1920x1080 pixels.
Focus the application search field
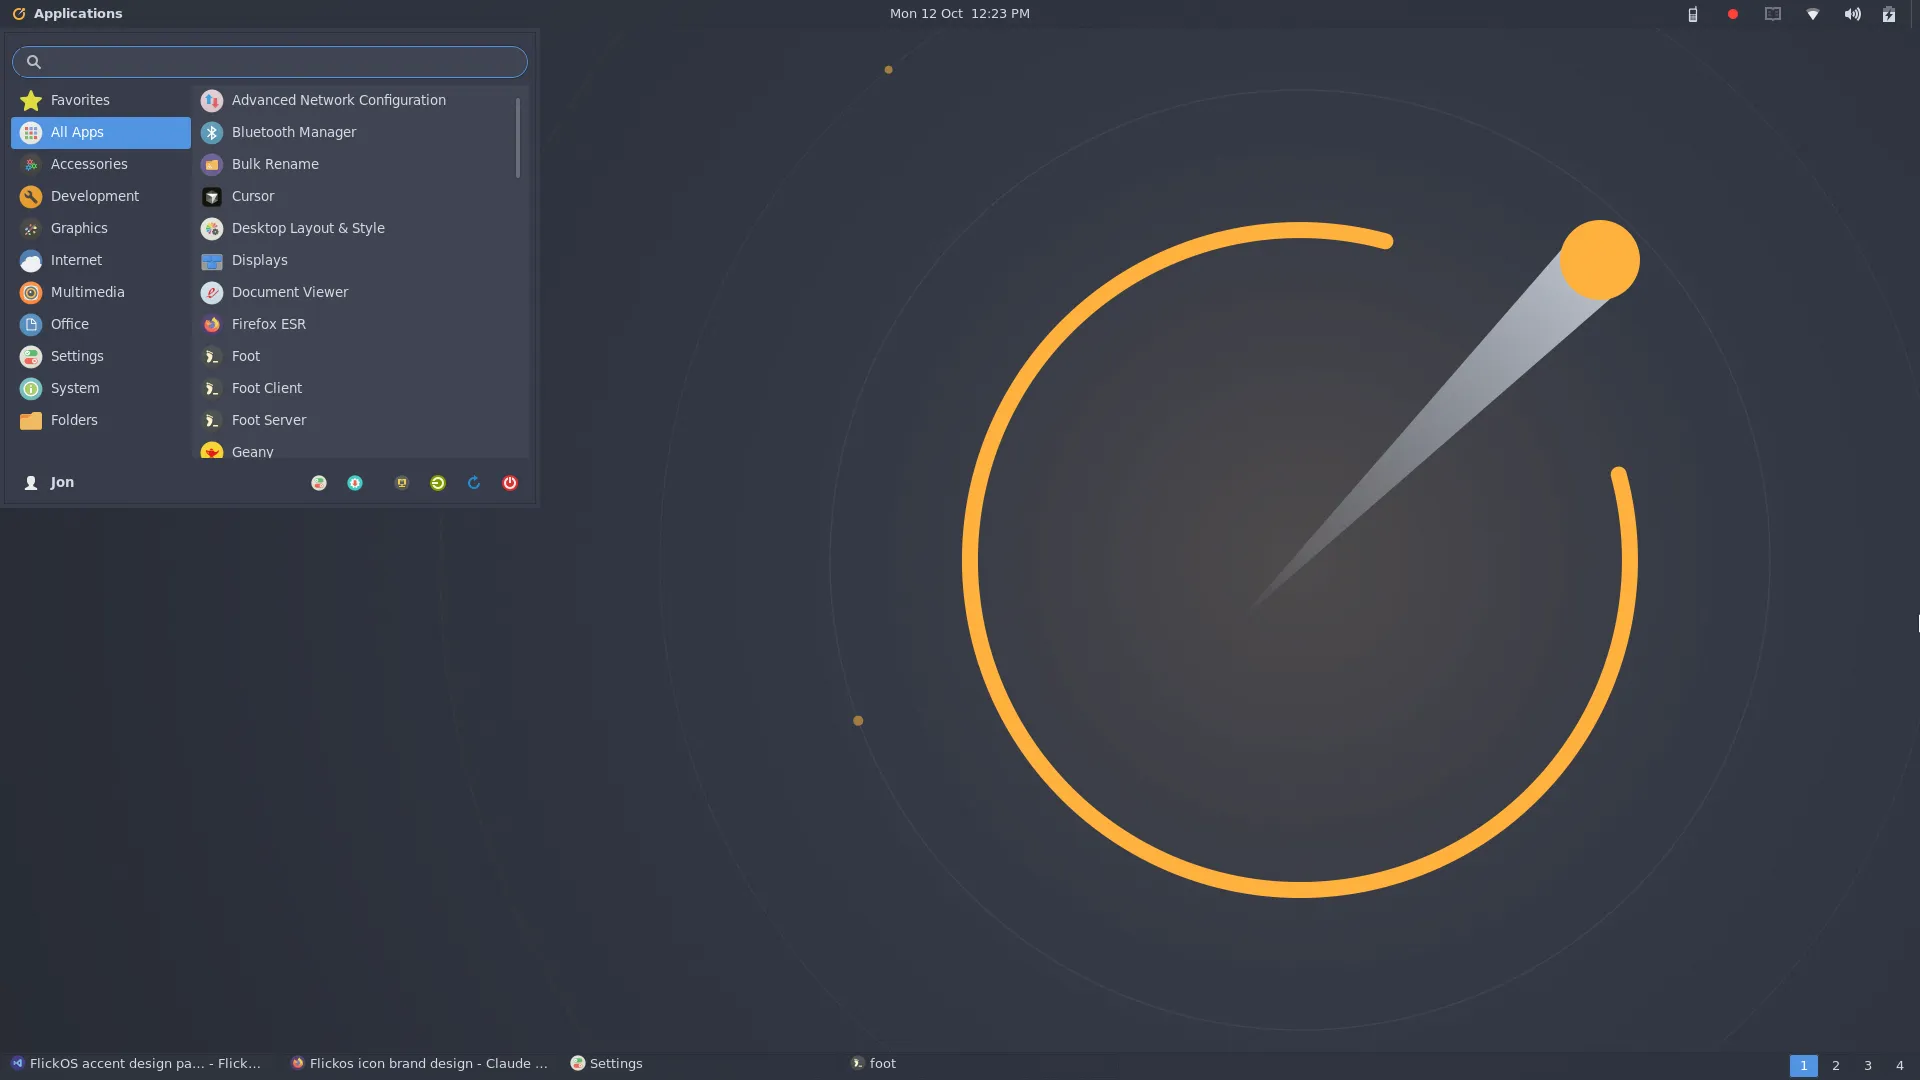270,62
